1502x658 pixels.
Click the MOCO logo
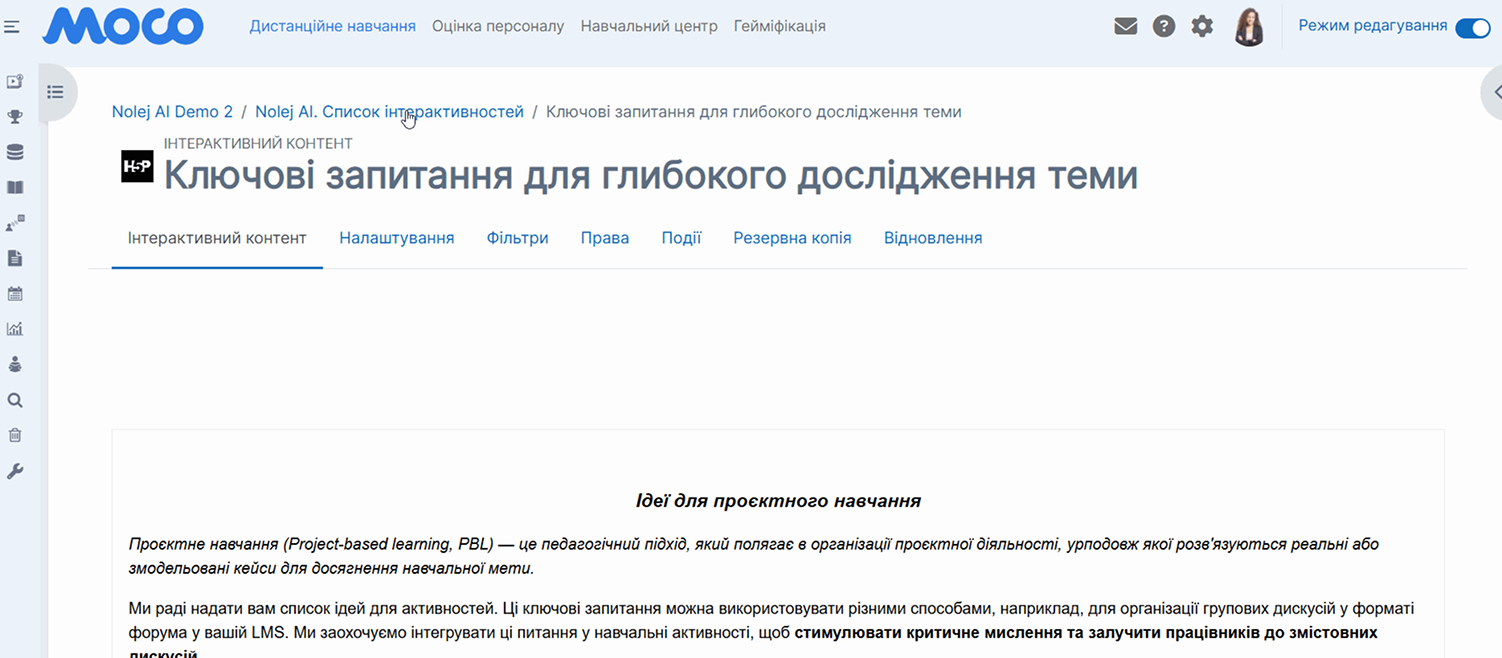(x=123, y=26)
